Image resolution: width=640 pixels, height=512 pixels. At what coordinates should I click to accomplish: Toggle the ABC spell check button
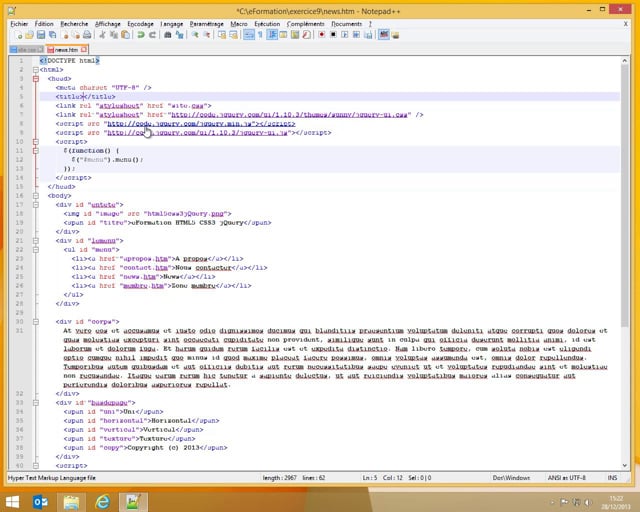tap(384, 35)
